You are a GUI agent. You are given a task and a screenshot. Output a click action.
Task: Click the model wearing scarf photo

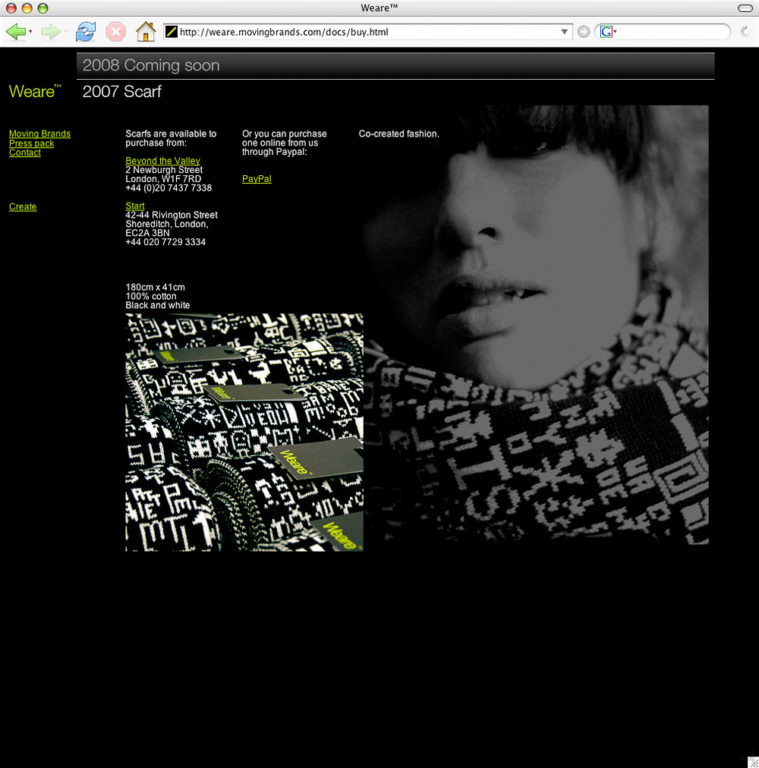click(x=536, y=325)
